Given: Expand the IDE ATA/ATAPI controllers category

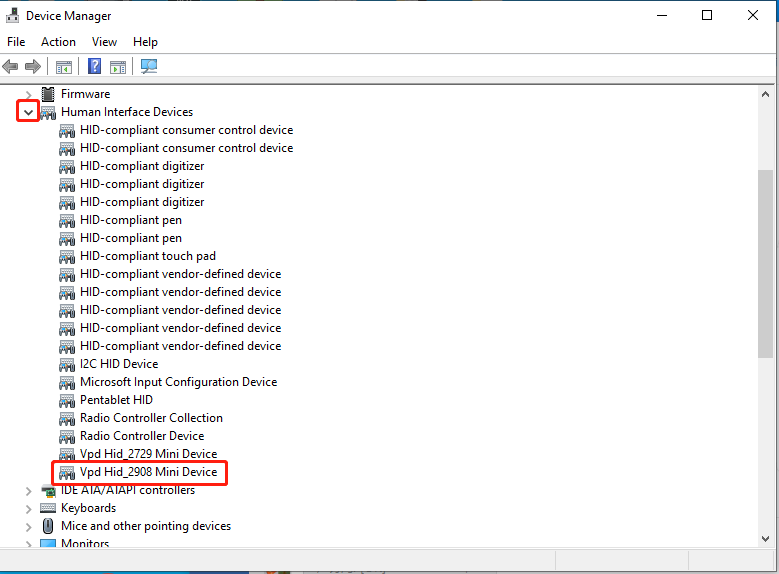Looking at the screenshot, I should (28, 491).
